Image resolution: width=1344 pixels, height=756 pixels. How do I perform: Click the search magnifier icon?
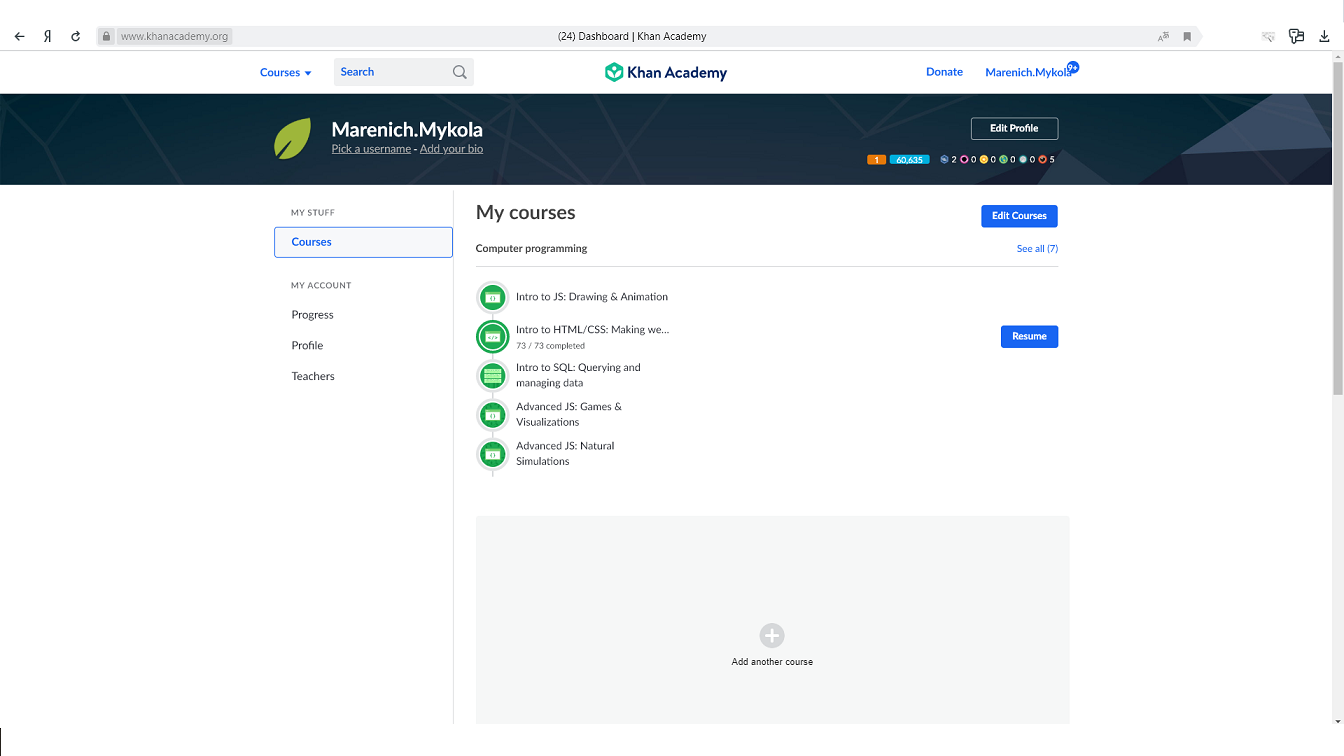click(459, 72)
